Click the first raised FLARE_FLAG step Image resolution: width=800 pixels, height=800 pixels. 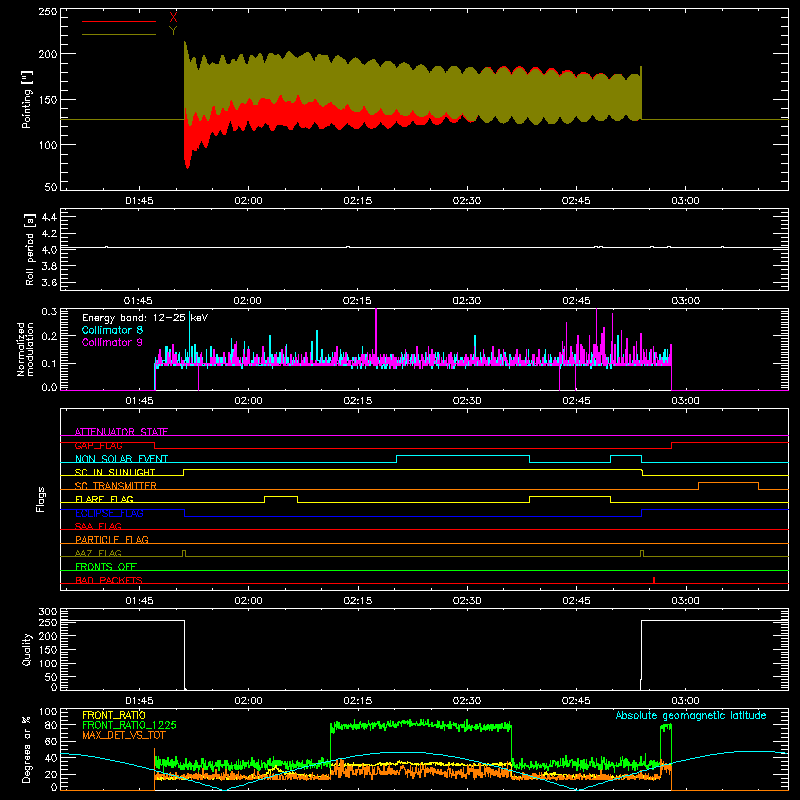281,496
